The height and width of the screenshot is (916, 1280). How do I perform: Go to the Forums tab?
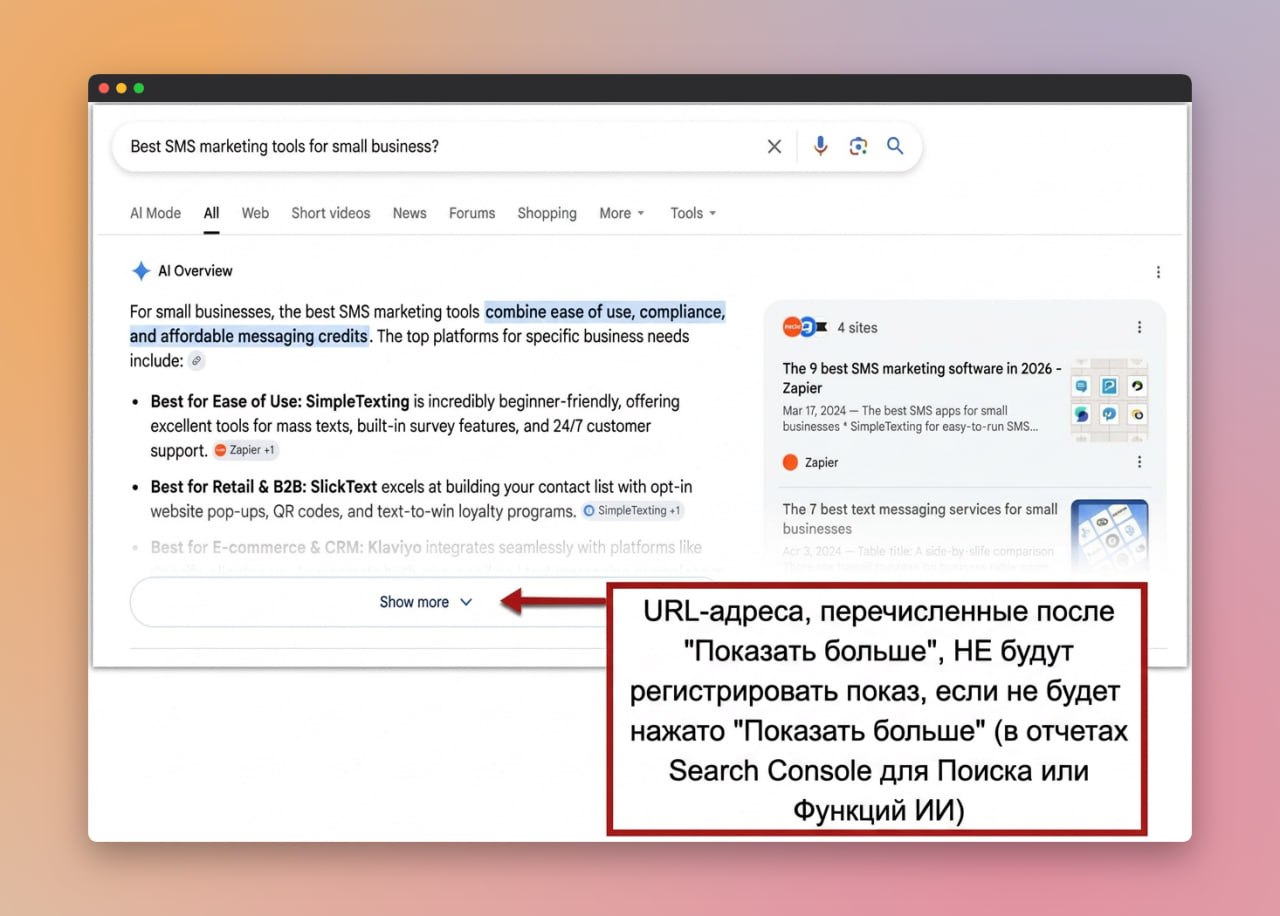pyautogui.click(x=472, y=213)
